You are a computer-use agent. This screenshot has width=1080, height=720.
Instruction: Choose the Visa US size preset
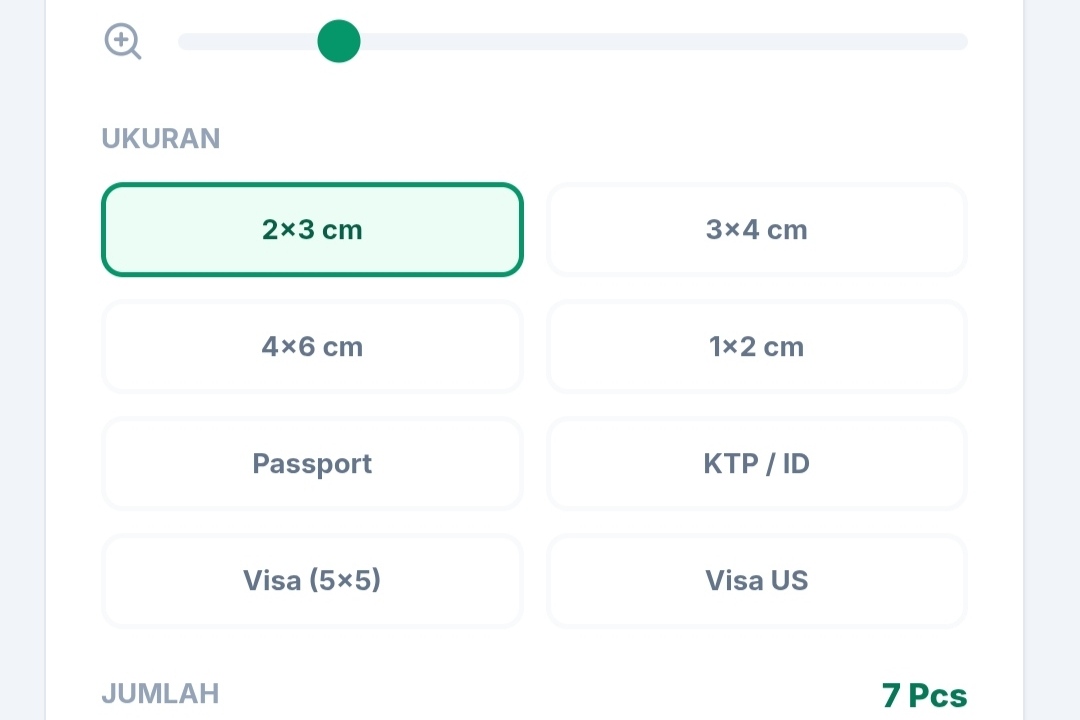pos(757,581)
